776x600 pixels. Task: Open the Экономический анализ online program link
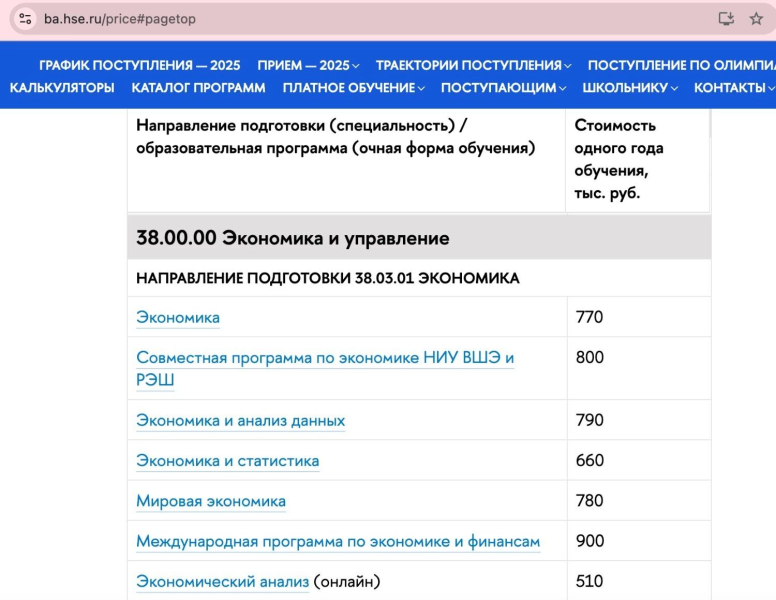tap(222, 581)
